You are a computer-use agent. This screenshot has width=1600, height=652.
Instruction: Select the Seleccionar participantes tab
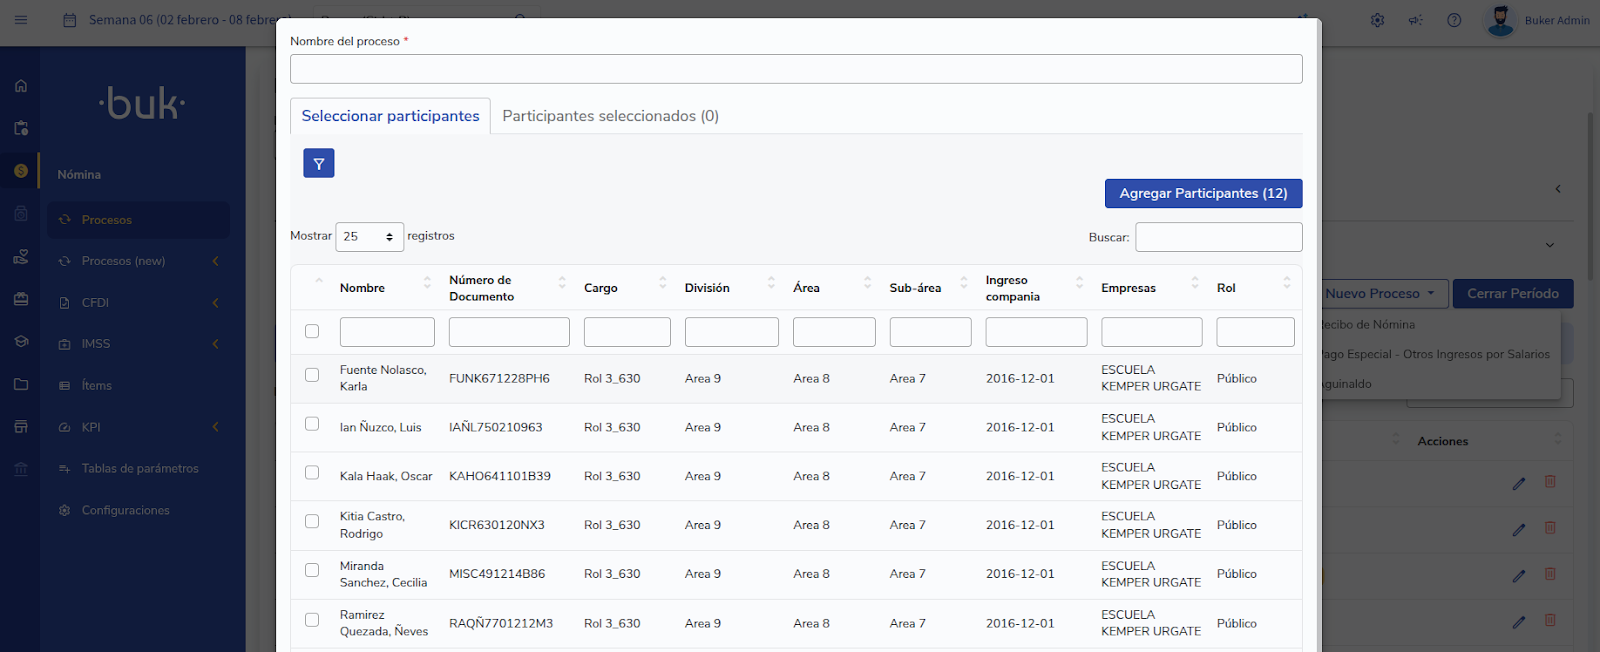pyautogui.click(x=390, y=116)
